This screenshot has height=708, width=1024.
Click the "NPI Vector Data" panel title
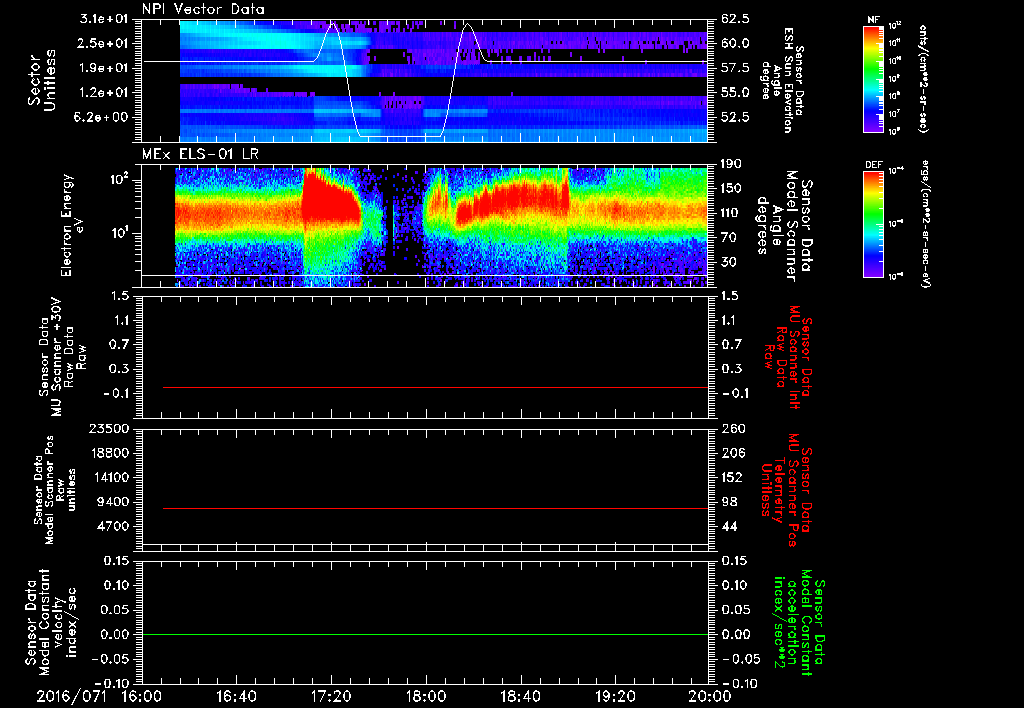(203, 9)
